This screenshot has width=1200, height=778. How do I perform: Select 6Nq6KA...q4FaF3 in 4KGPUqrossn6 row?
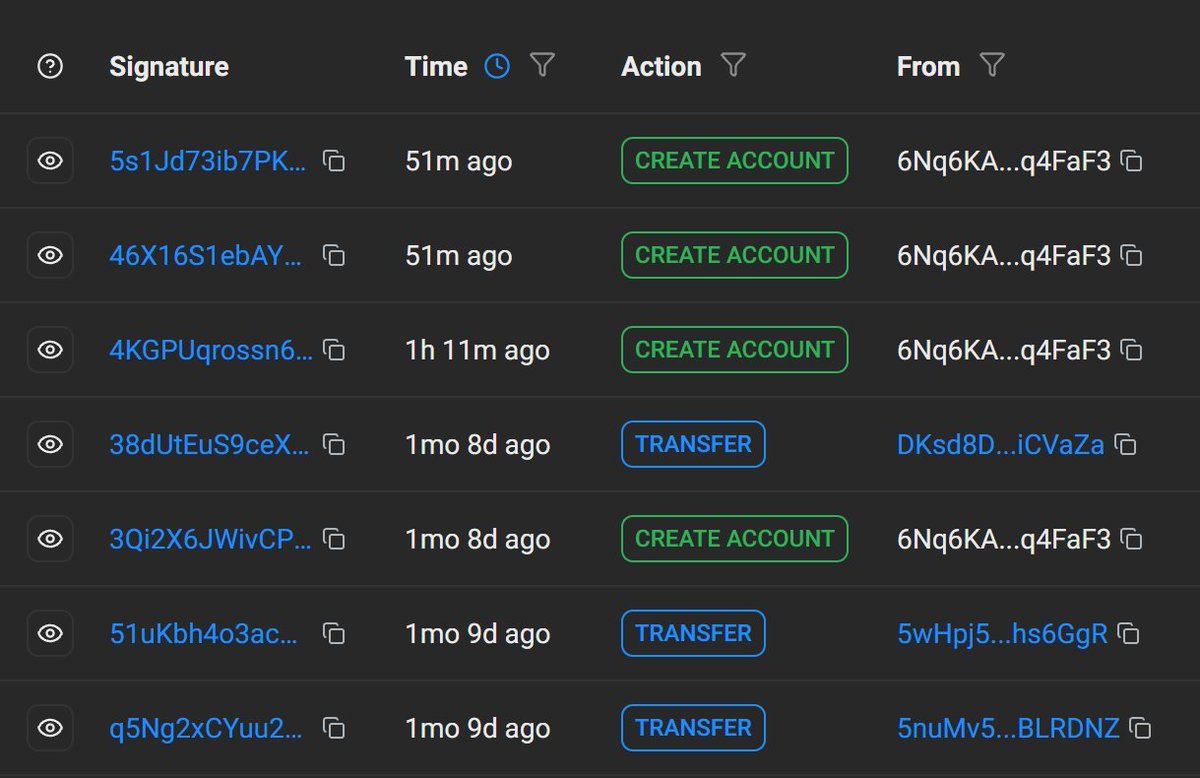click(1004, 350)
